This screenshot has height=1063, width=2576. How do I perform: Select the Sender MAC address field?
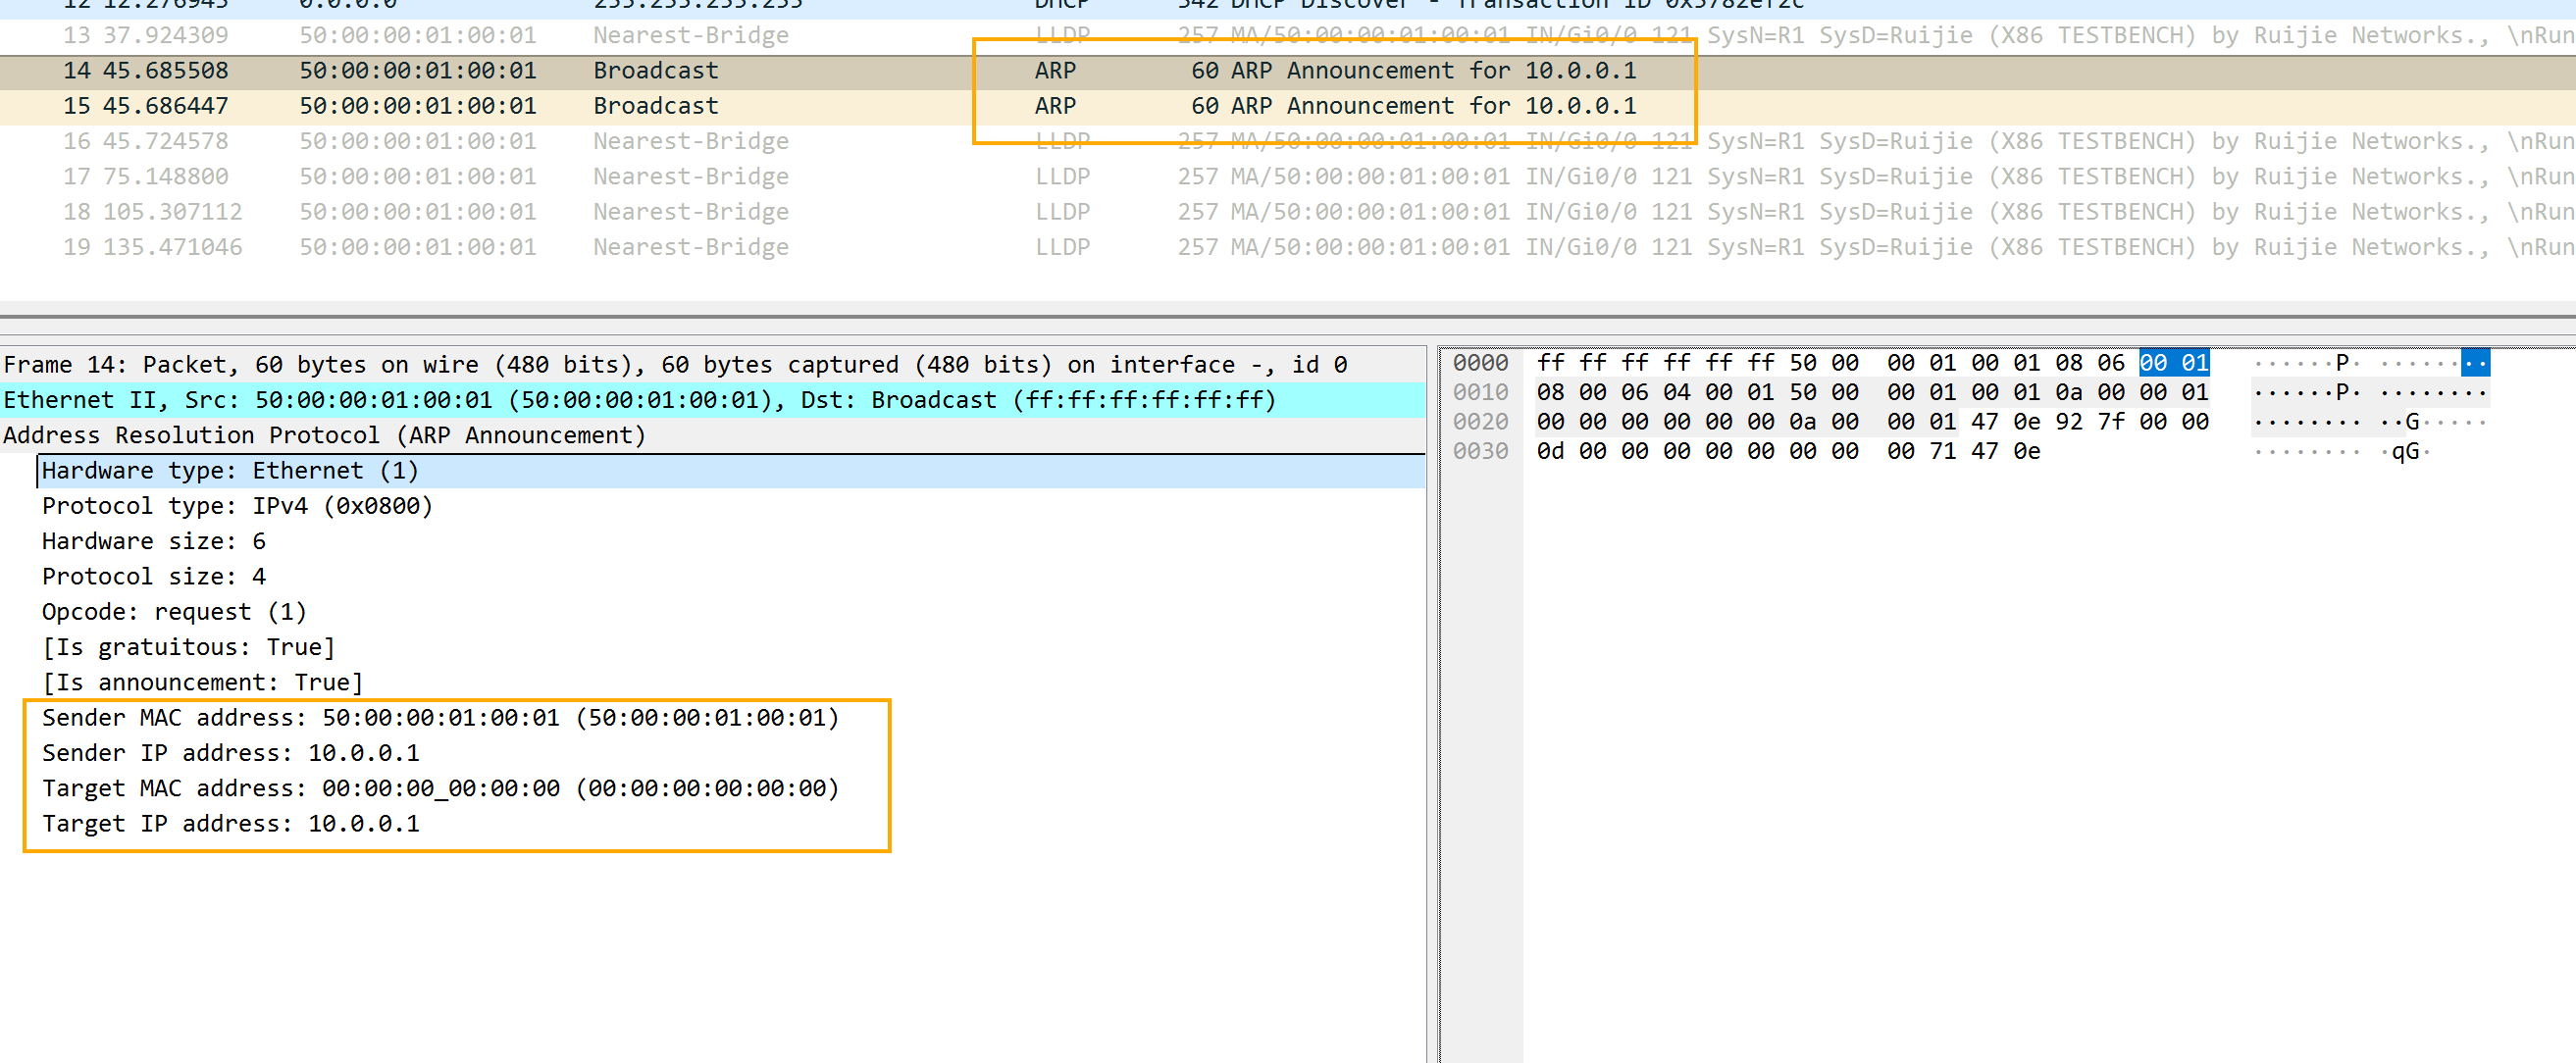click(440, 718)
